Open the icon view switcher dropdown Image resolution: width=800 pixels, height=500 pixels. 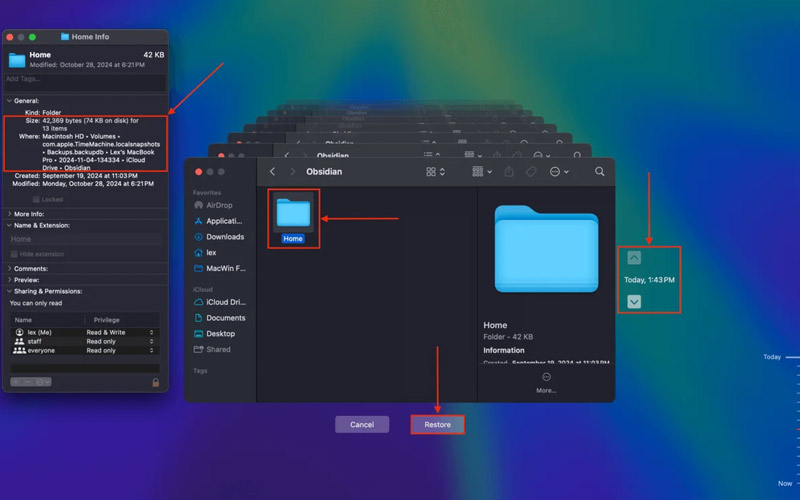click(x=435, y=172)
